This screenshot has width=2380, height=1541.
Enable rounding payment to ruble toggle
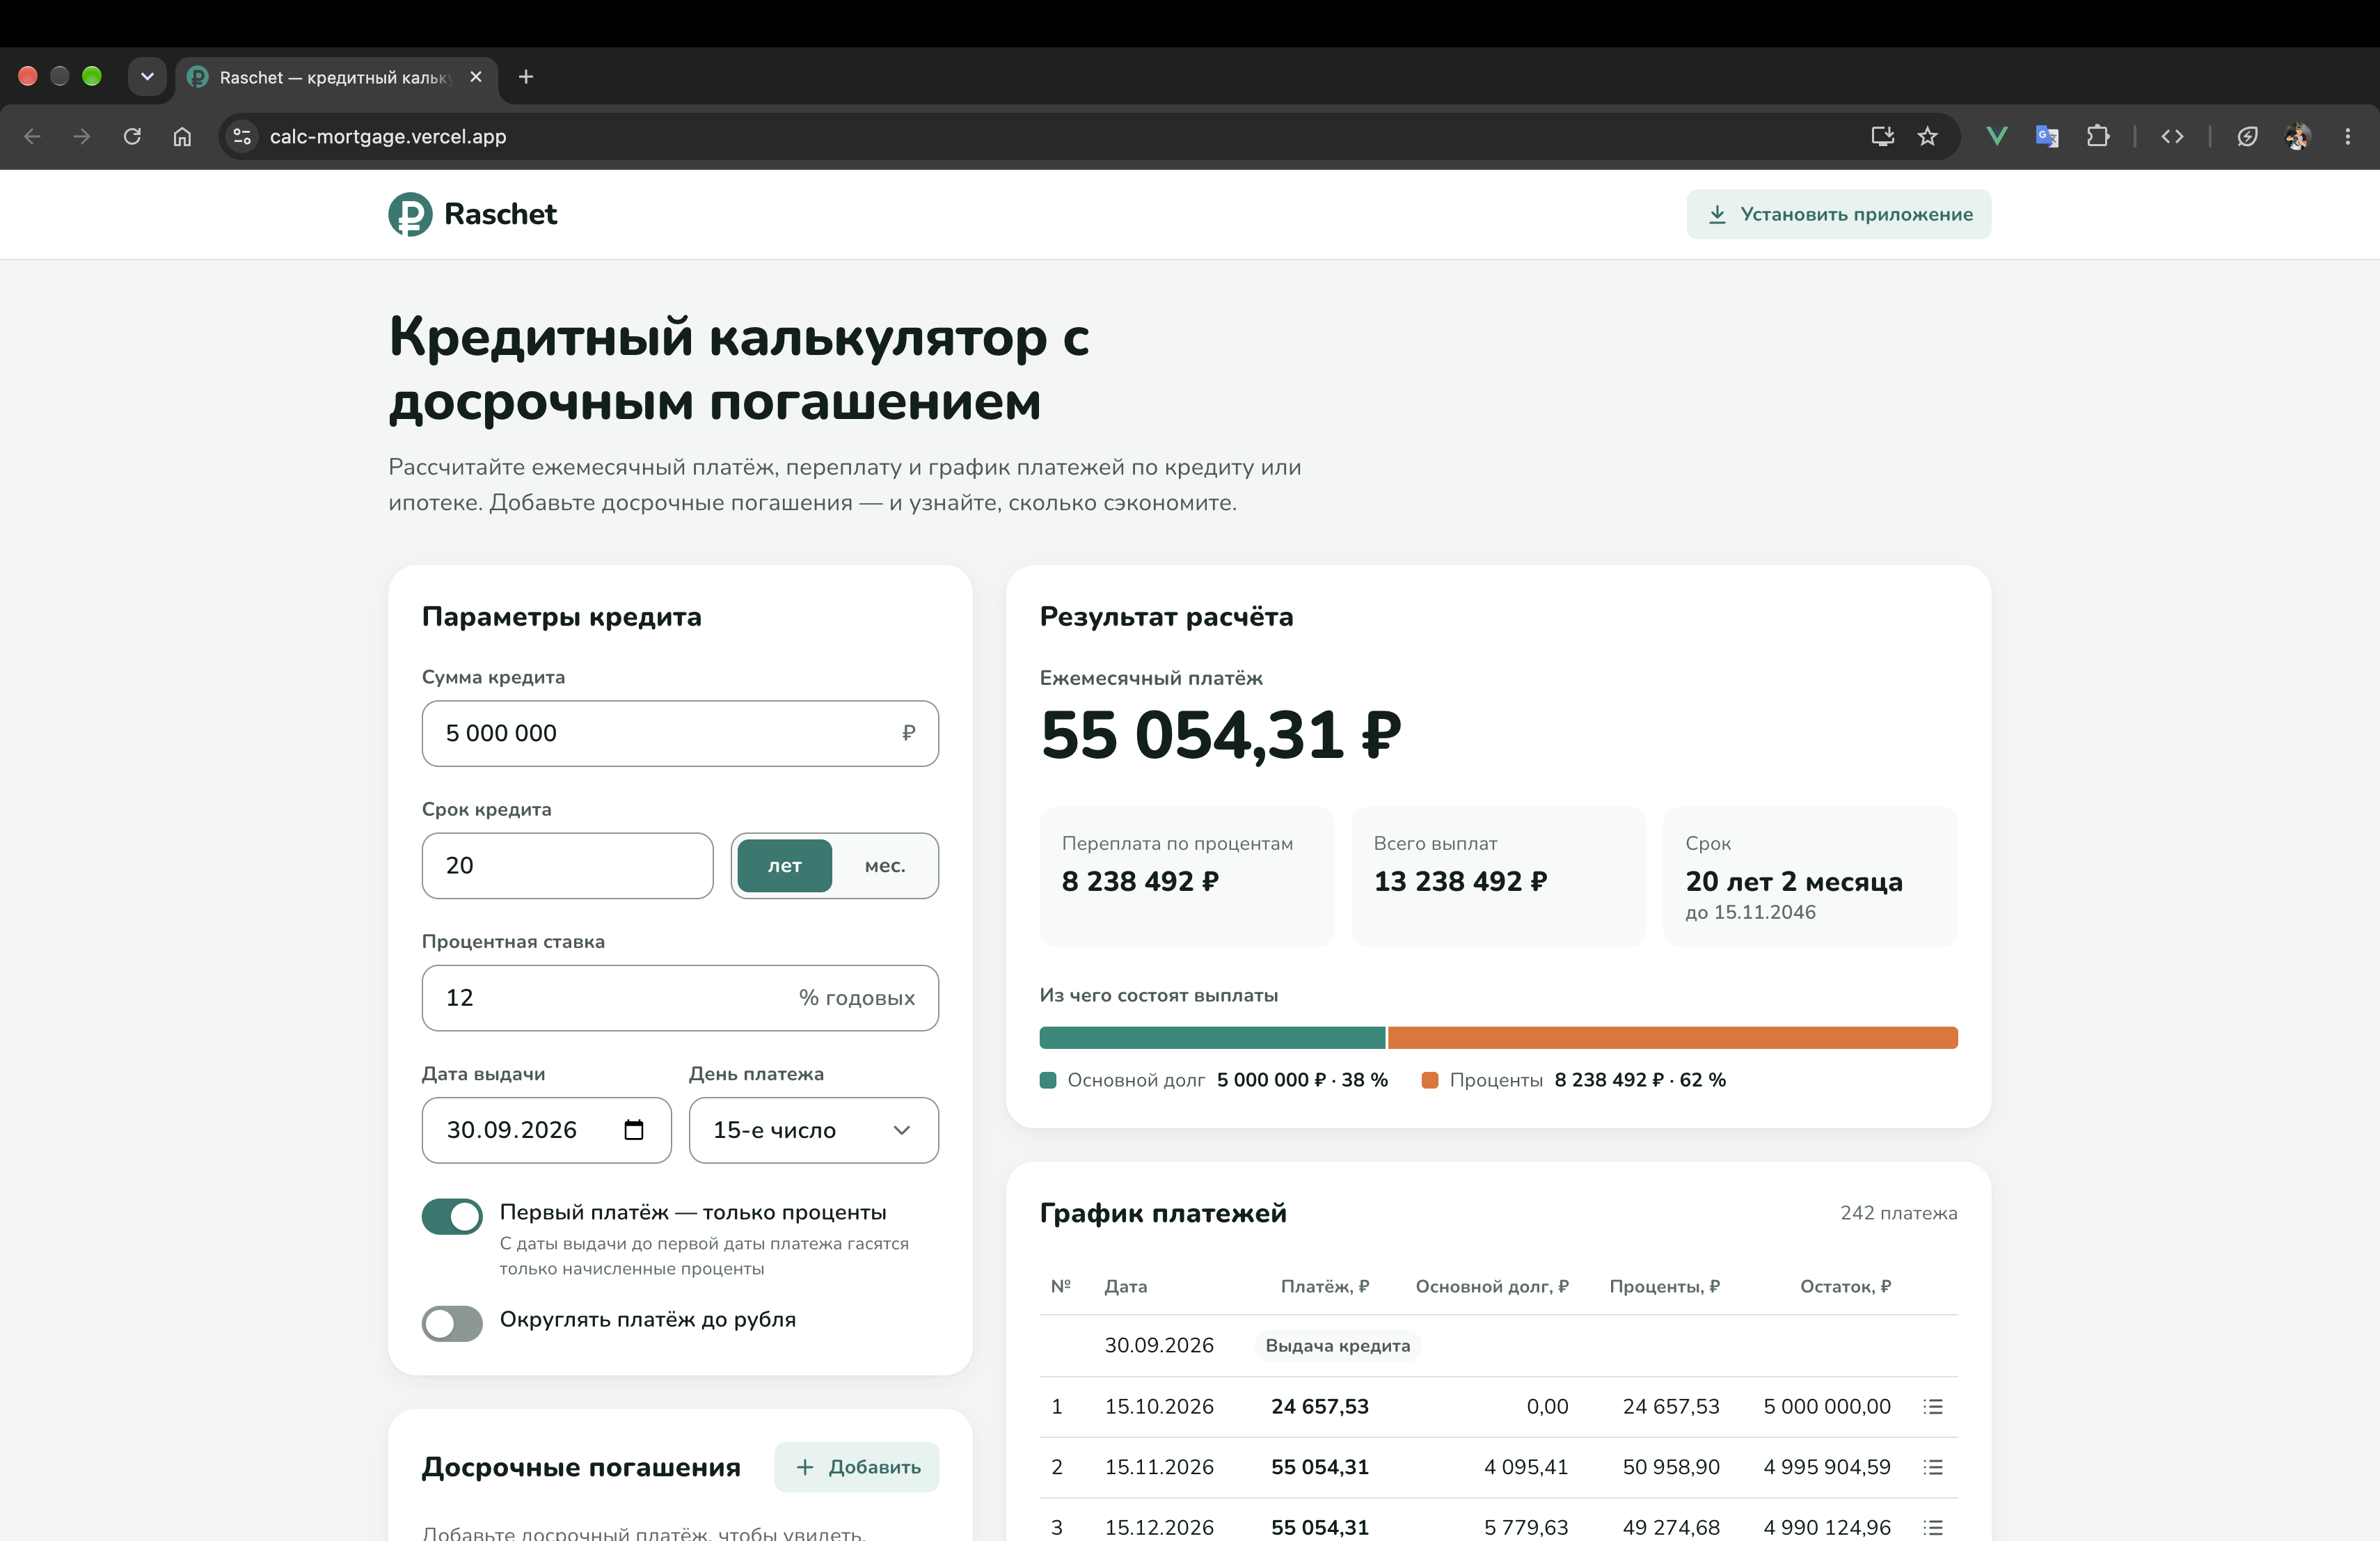click(x=452, y=1324)
